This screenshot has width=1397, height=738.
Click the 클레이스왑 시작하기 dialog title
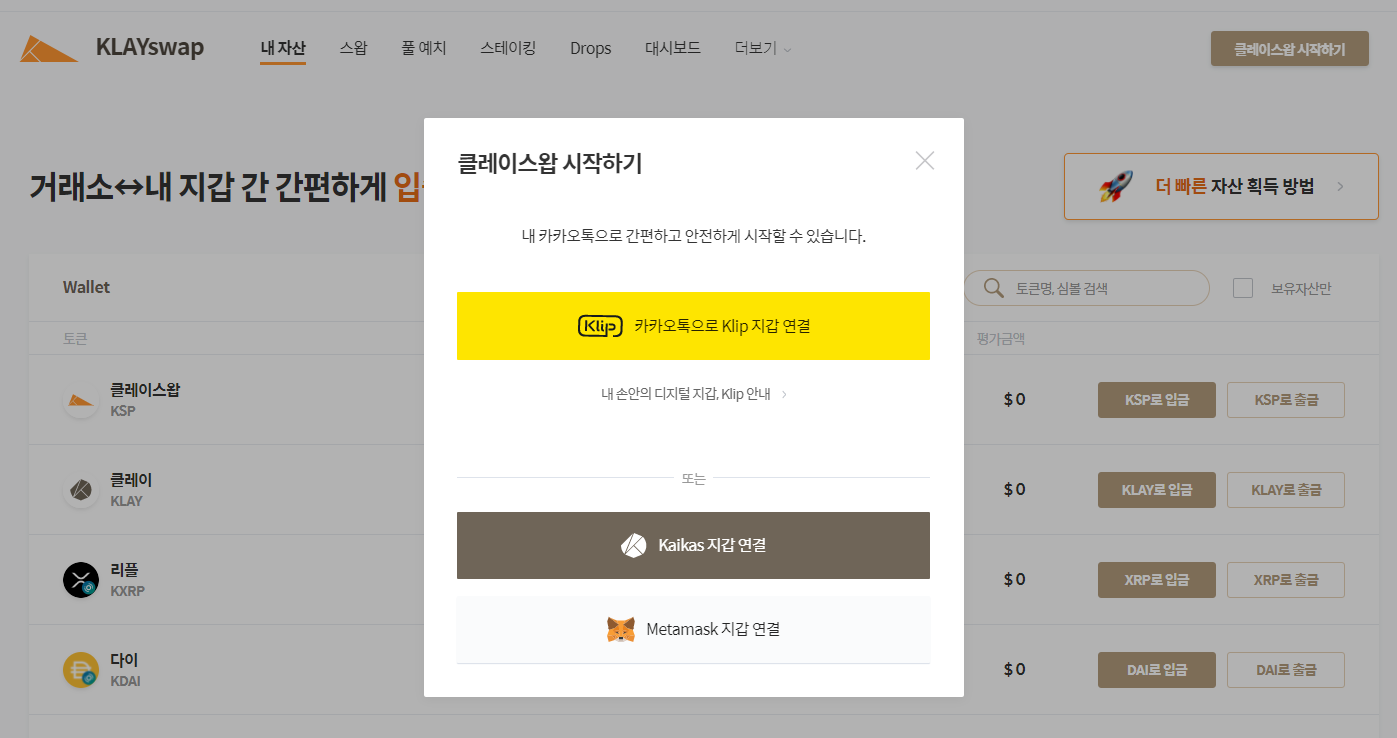coord(549,163)
